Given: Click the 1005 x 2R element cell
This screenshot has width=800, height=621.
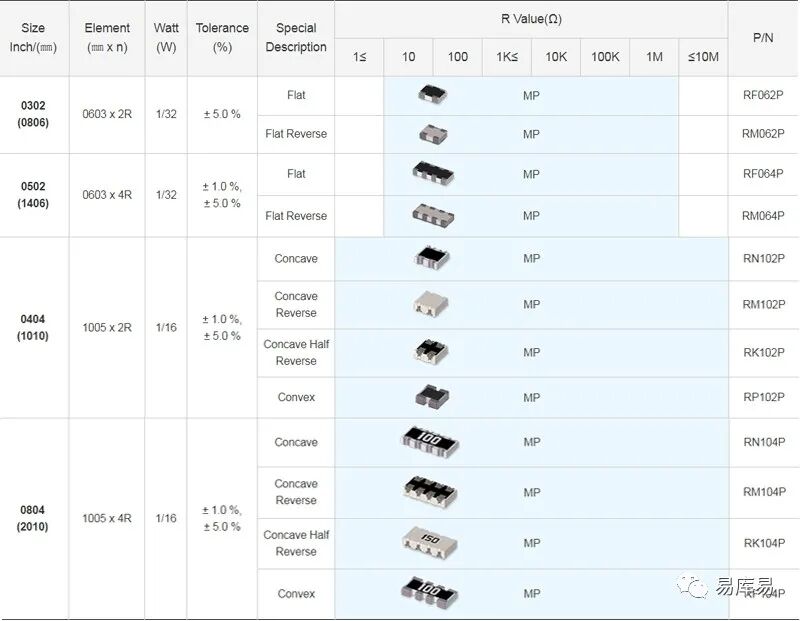Looking at the screenshot, I should (107, 327).
